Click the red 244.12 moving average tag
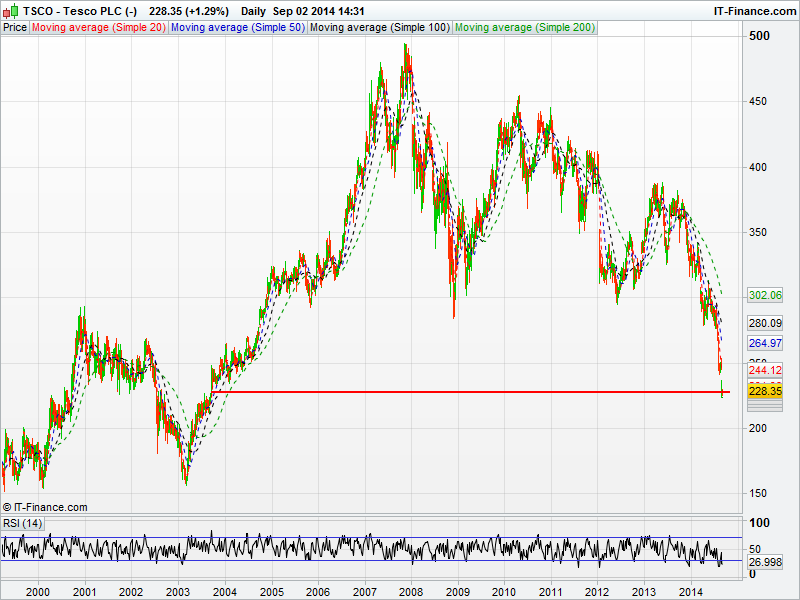Screen dimensions: 800x600 tap(764, 370)
